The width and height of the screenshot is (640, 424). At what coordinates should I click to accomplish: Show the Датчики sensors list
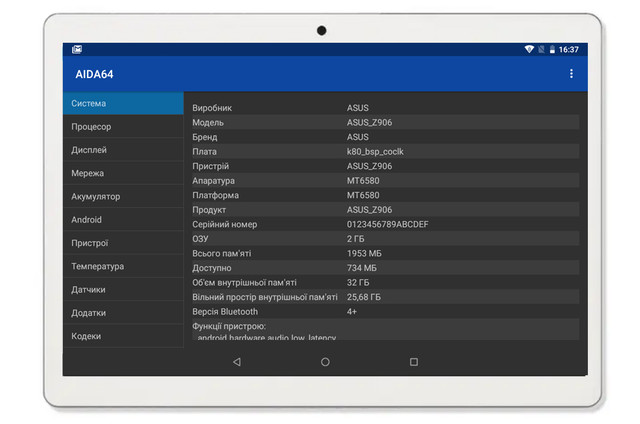coord(123,290)
